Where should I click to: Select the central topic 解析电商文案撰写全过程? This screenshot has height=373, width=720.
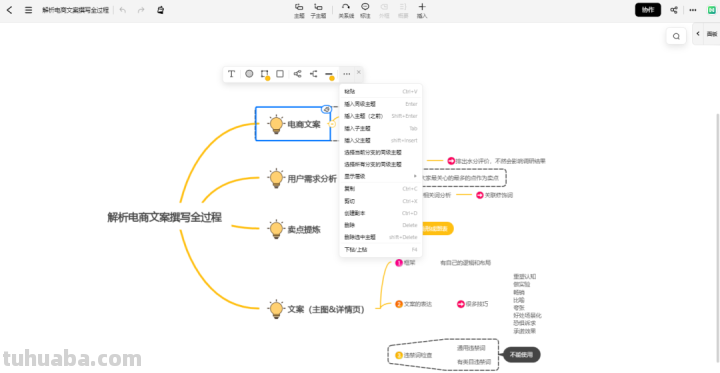[164, 217]
